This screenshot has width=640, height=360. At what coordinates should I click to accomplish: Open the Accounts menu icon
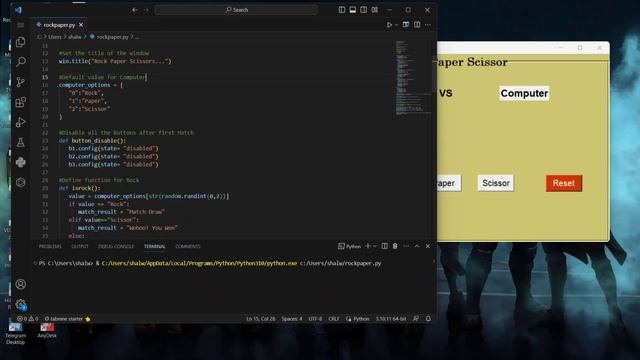click(20, 284)
